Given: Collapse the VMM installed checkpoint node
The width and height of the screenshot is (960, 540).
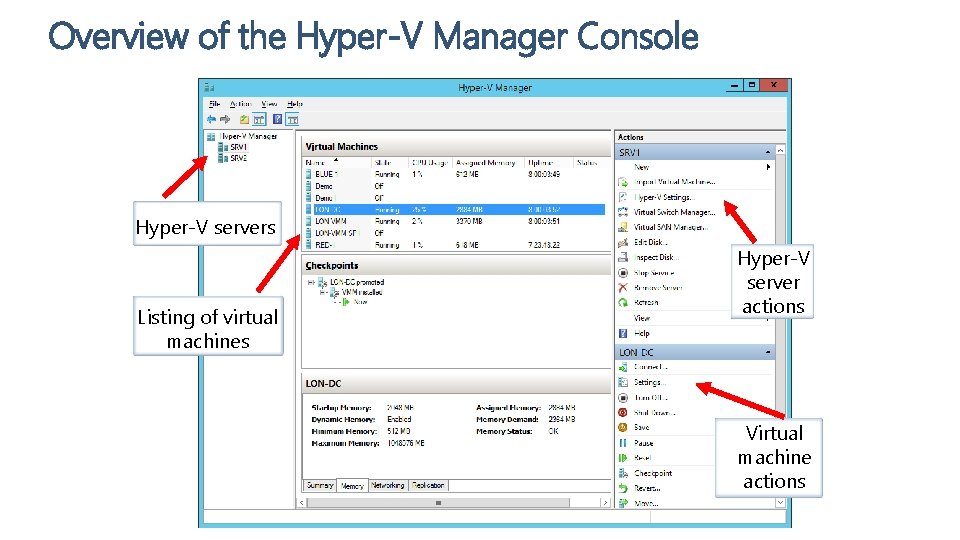Looking at the screenshot, I should pos(323,293).
